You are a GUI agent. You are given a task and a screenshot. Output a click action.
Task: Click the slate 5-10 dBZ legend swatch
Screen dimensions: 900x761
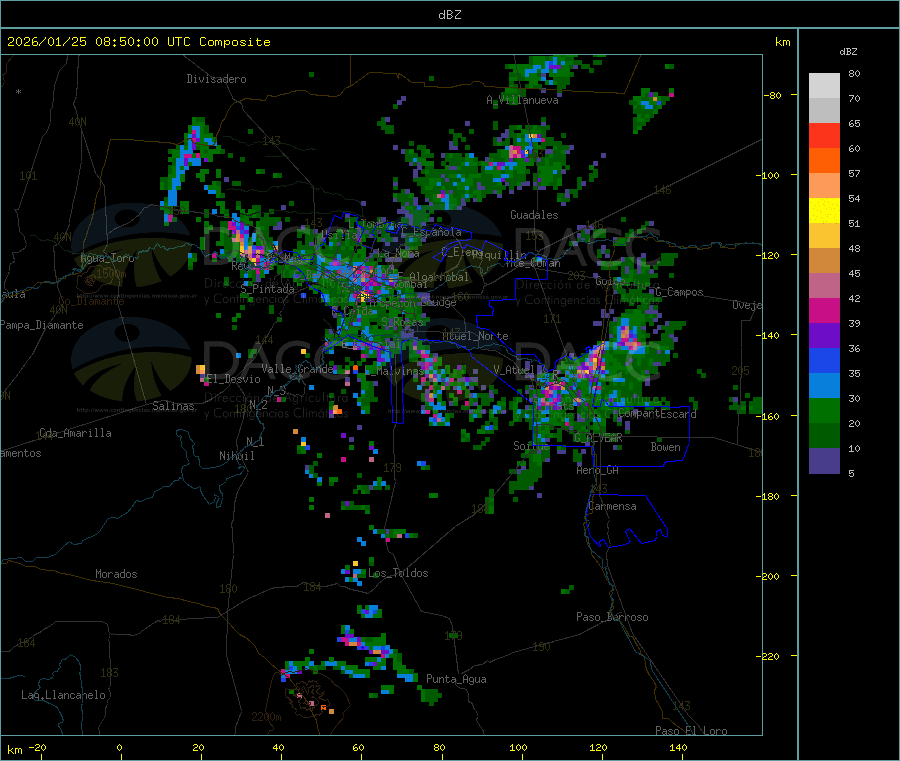[824, 461]
